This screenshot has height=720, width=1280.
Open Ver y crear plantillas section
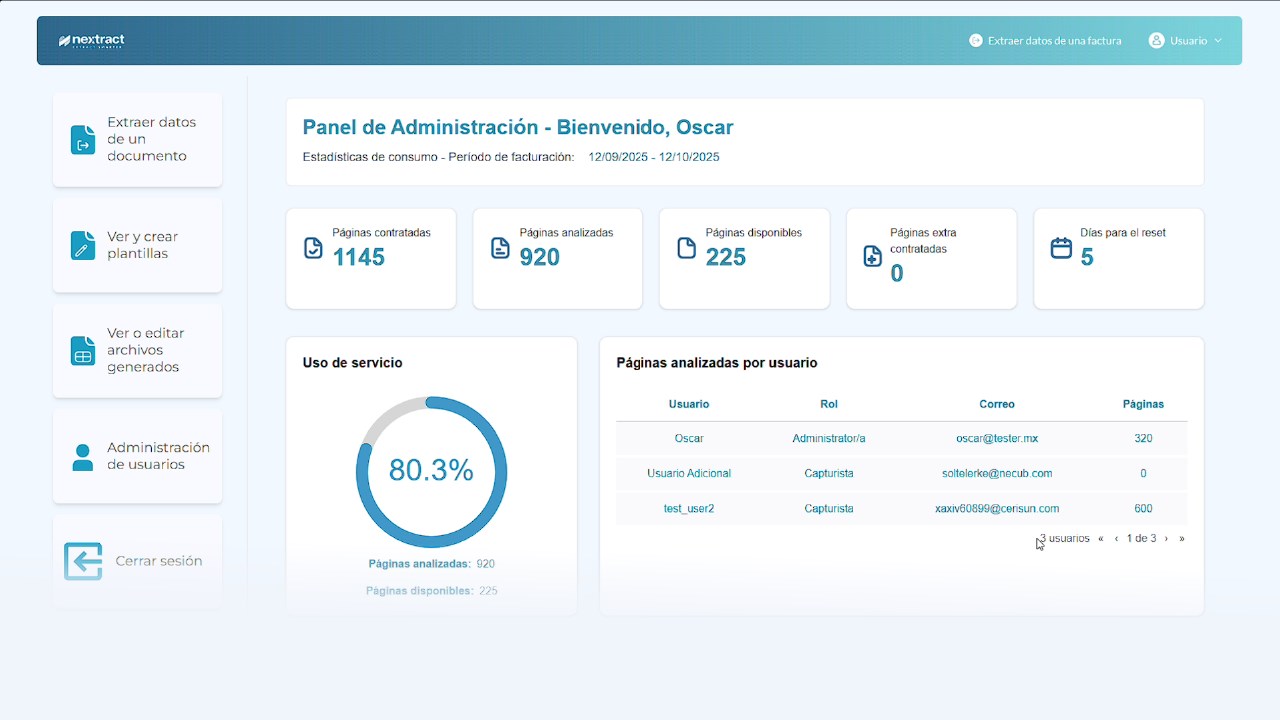[x=137, y=245]
